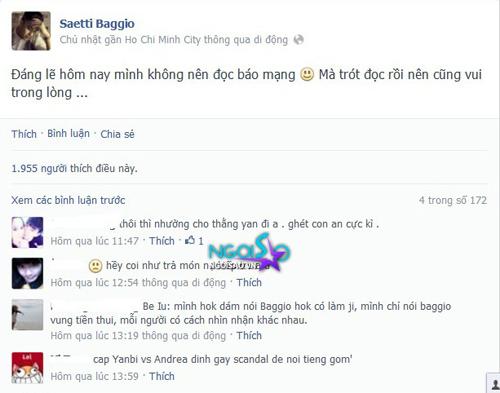This screenshot has height=393, width=500.
Task: Click the smiley emoticon in the post text
Action: pos(307,74)
